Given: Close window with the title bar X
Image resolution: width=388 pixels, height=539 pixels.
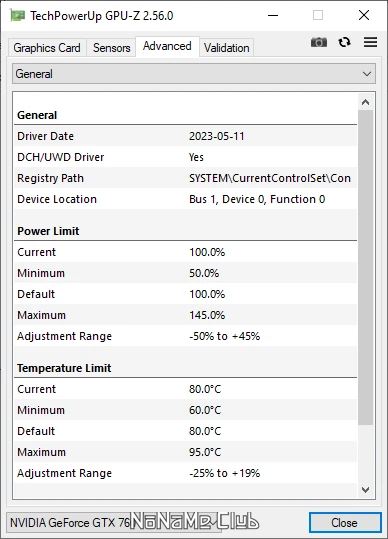Looking at the screenshot, I should [364, 15].
